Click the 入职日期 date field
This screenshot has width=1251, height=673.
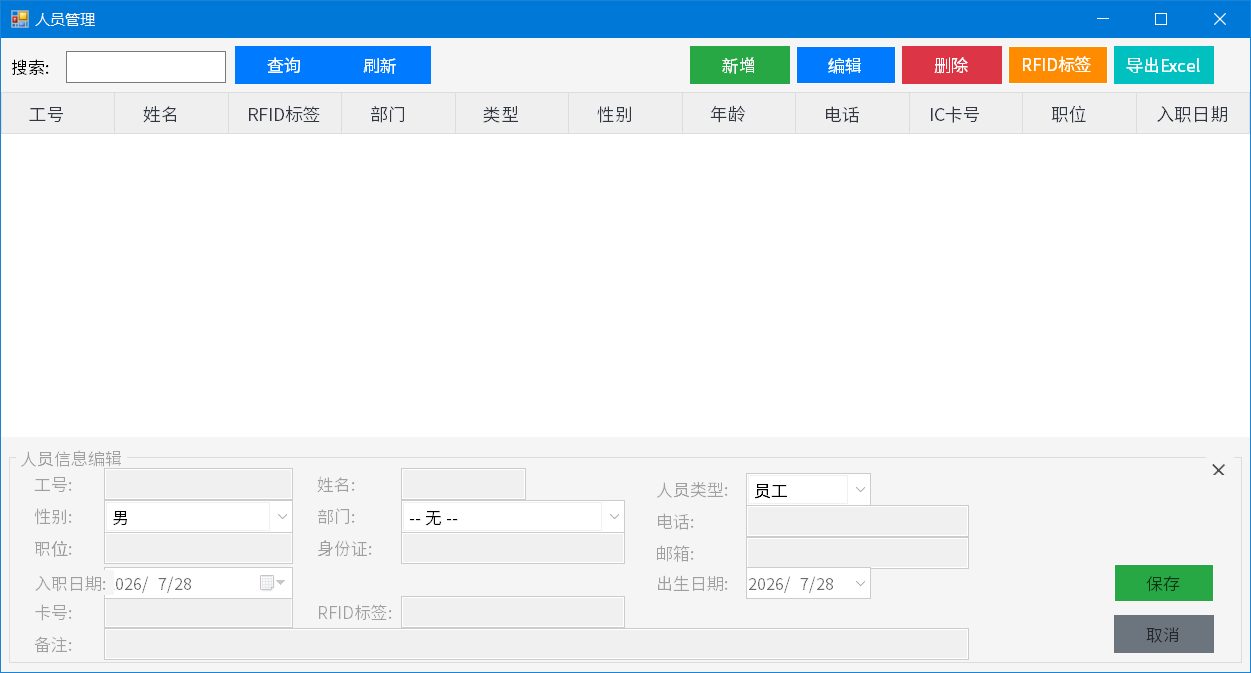coord(199,583)
